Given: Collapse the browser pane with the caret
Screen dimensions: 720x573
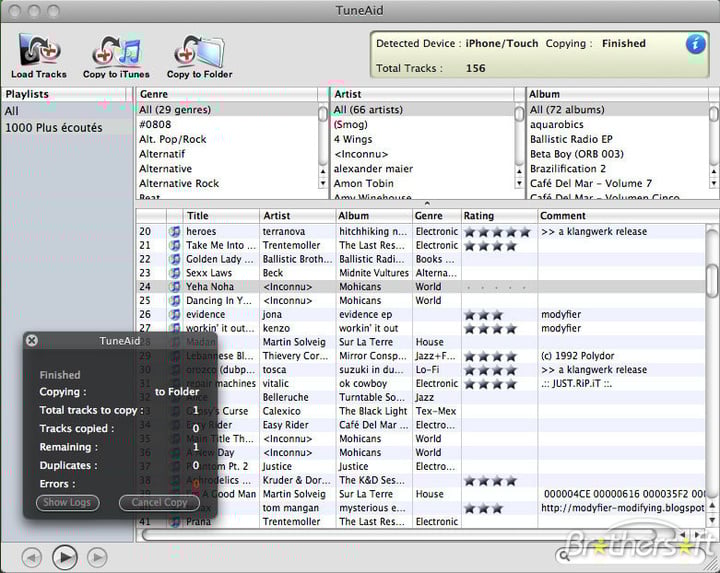Looking at the screenshot, I should (427, 203).
